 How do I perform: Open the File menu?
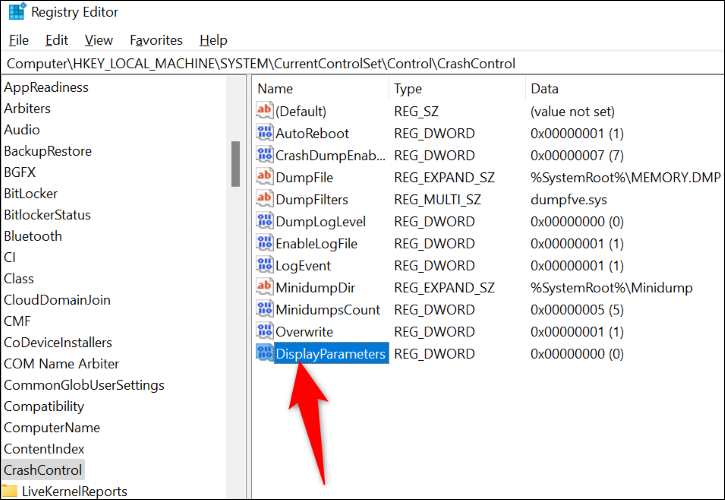18,40
